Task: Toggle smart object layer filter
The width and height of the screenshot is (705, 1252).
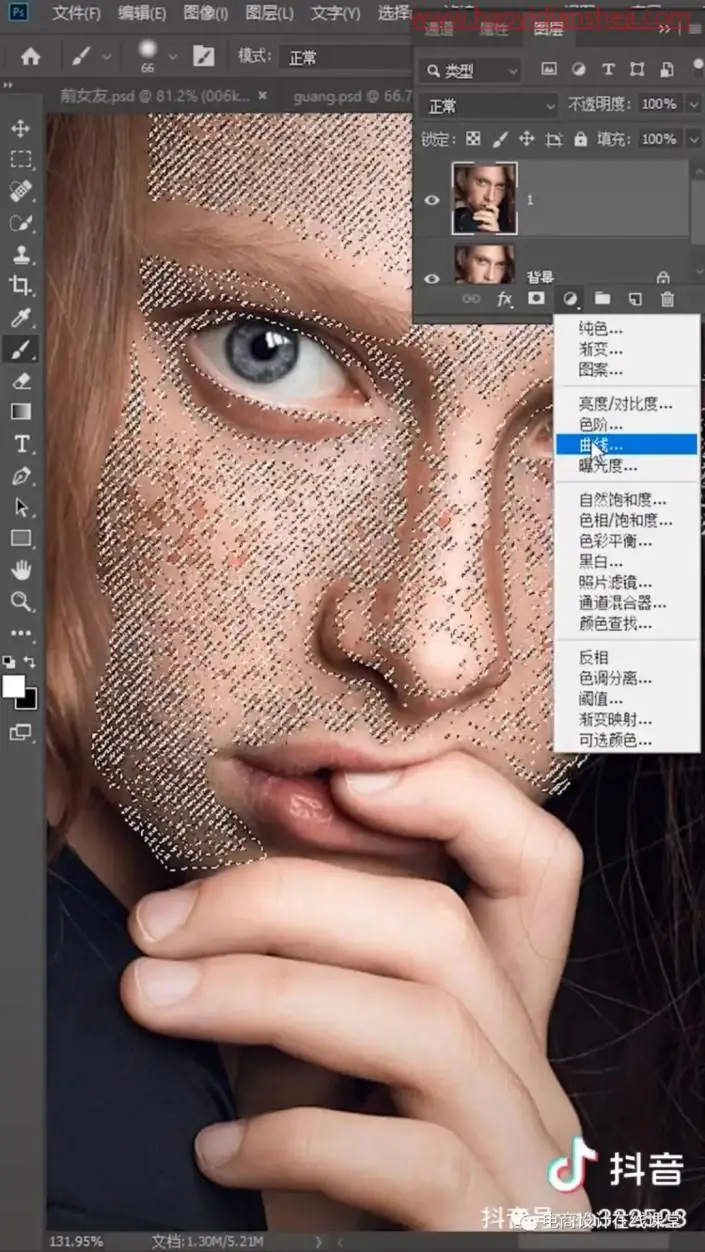Action: click(x=667, y=70)
